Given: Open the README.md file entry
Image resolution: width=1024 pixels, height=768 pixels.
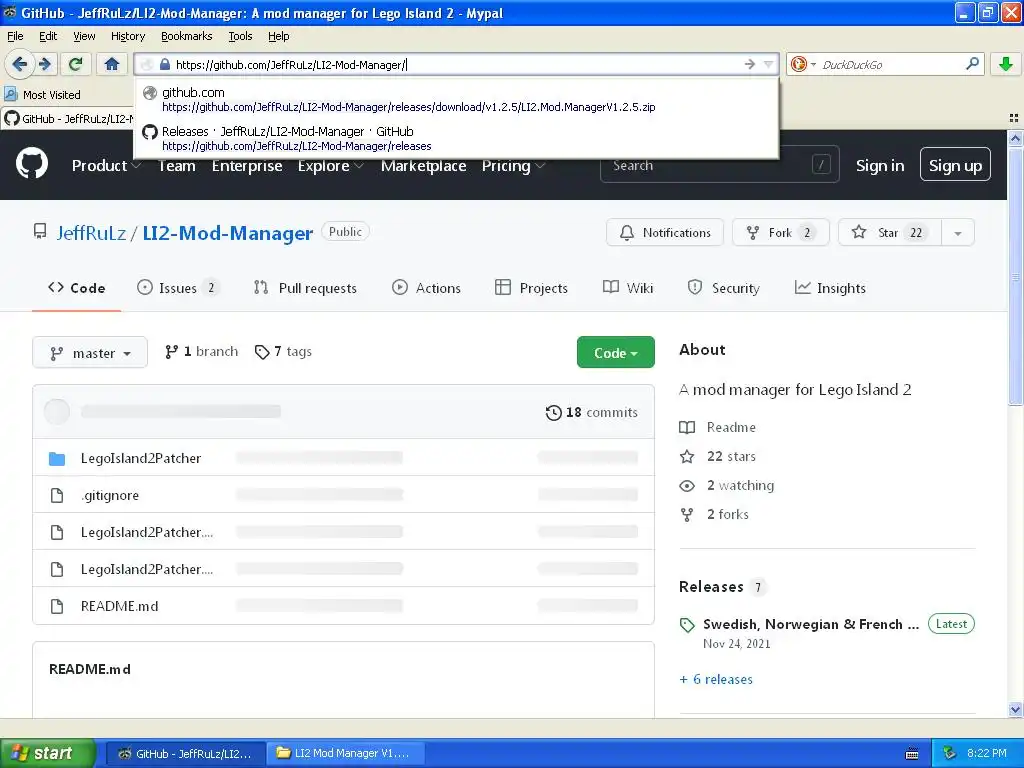Looking at the screenshot, I should (x=120, y=607).
